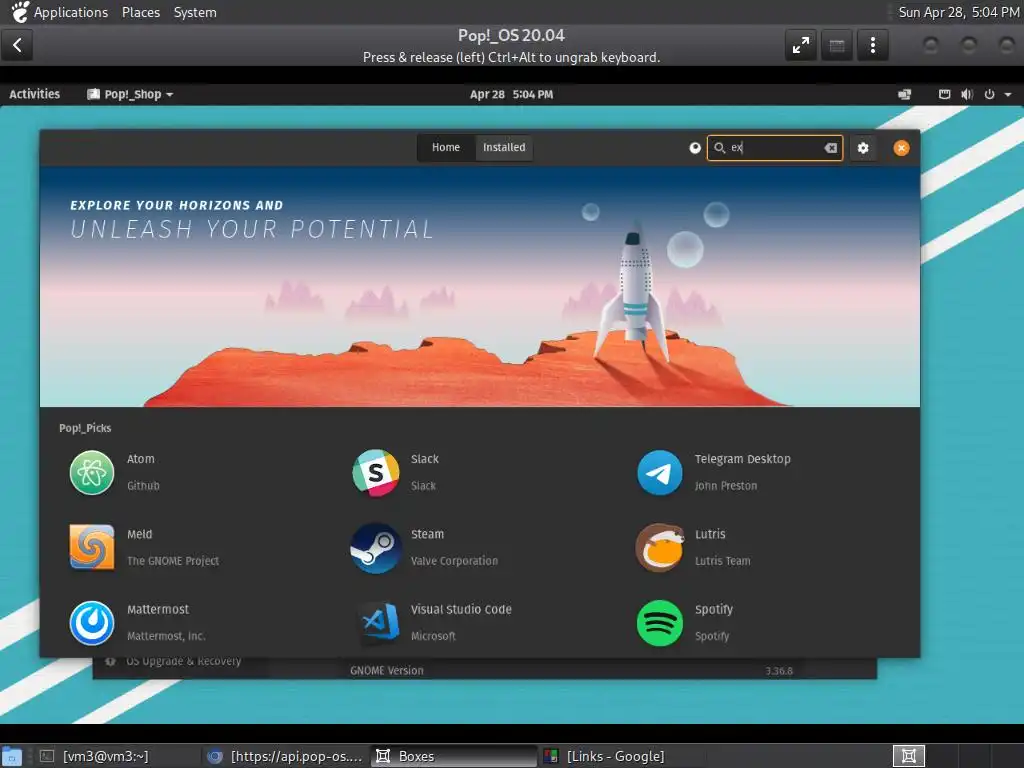1024x768 pixels.
Task: Open volume indicator in Pop!_OS panel
Action: (967, 94)
